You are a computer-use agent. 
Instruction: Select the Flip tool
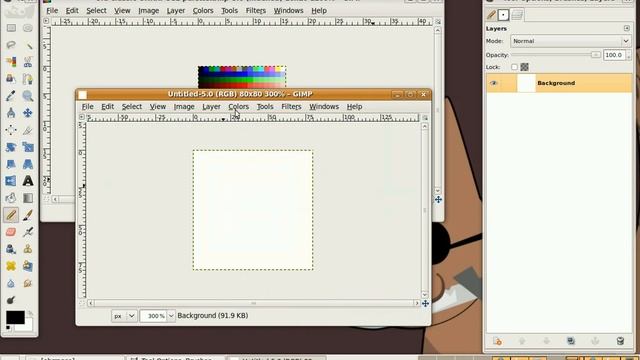tap(11, 181)
